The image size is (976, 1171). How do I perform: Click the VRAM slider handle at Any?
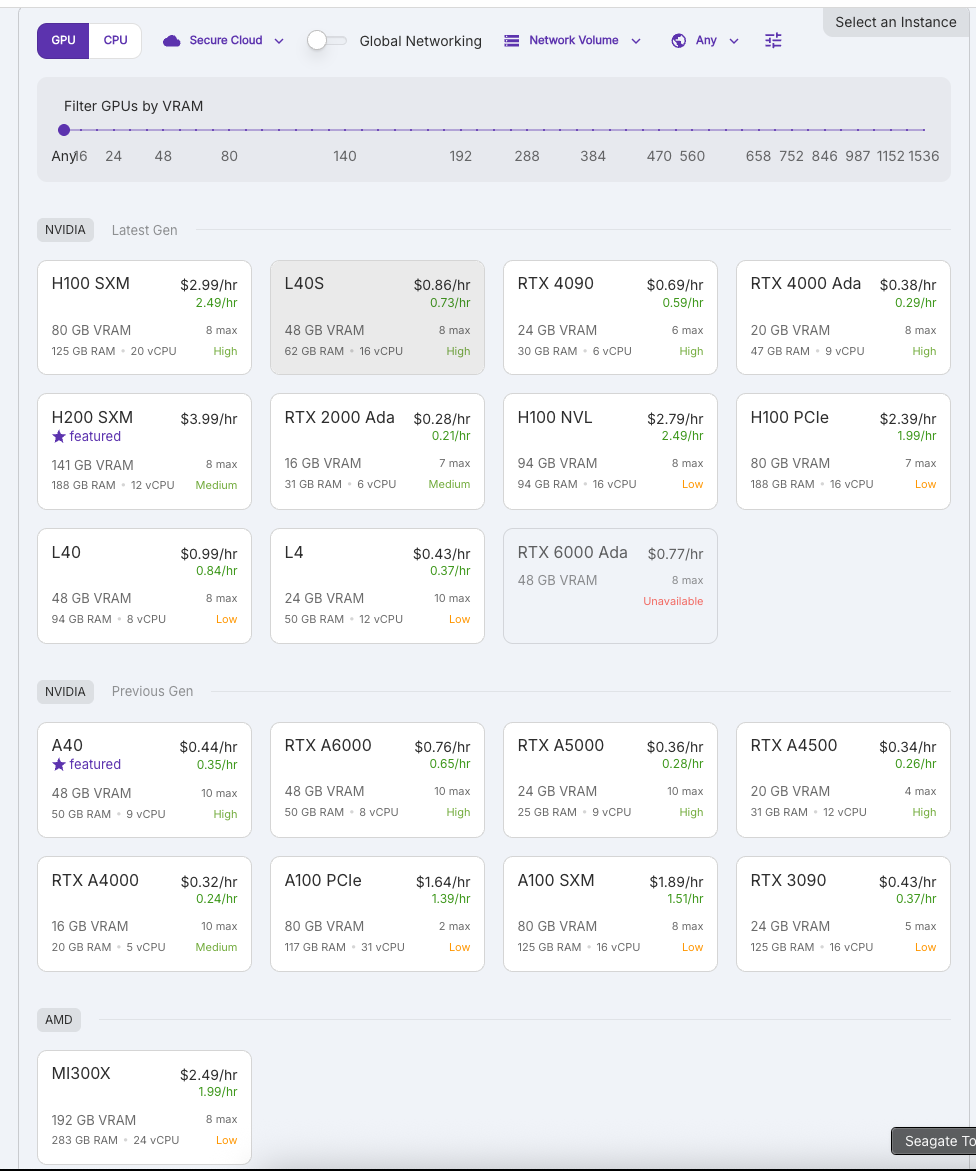click(x=64, y=130)
